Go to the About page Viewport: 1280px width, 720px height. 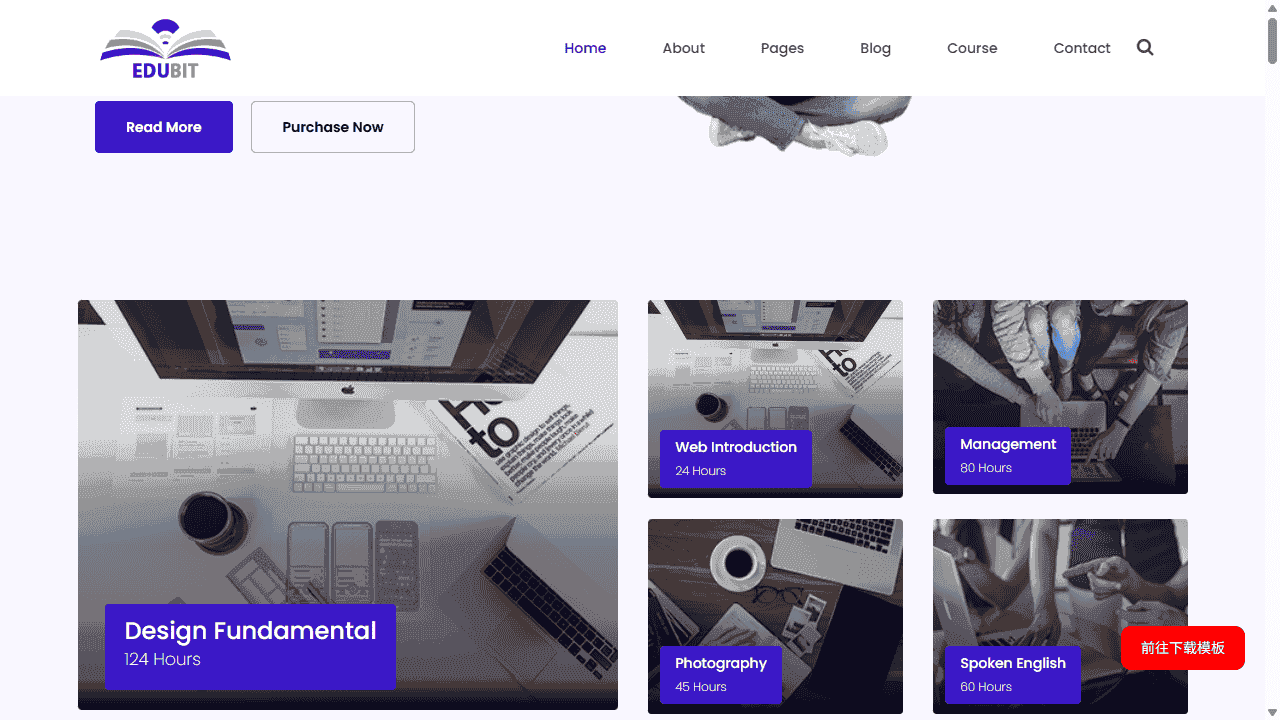pos(683,48)
